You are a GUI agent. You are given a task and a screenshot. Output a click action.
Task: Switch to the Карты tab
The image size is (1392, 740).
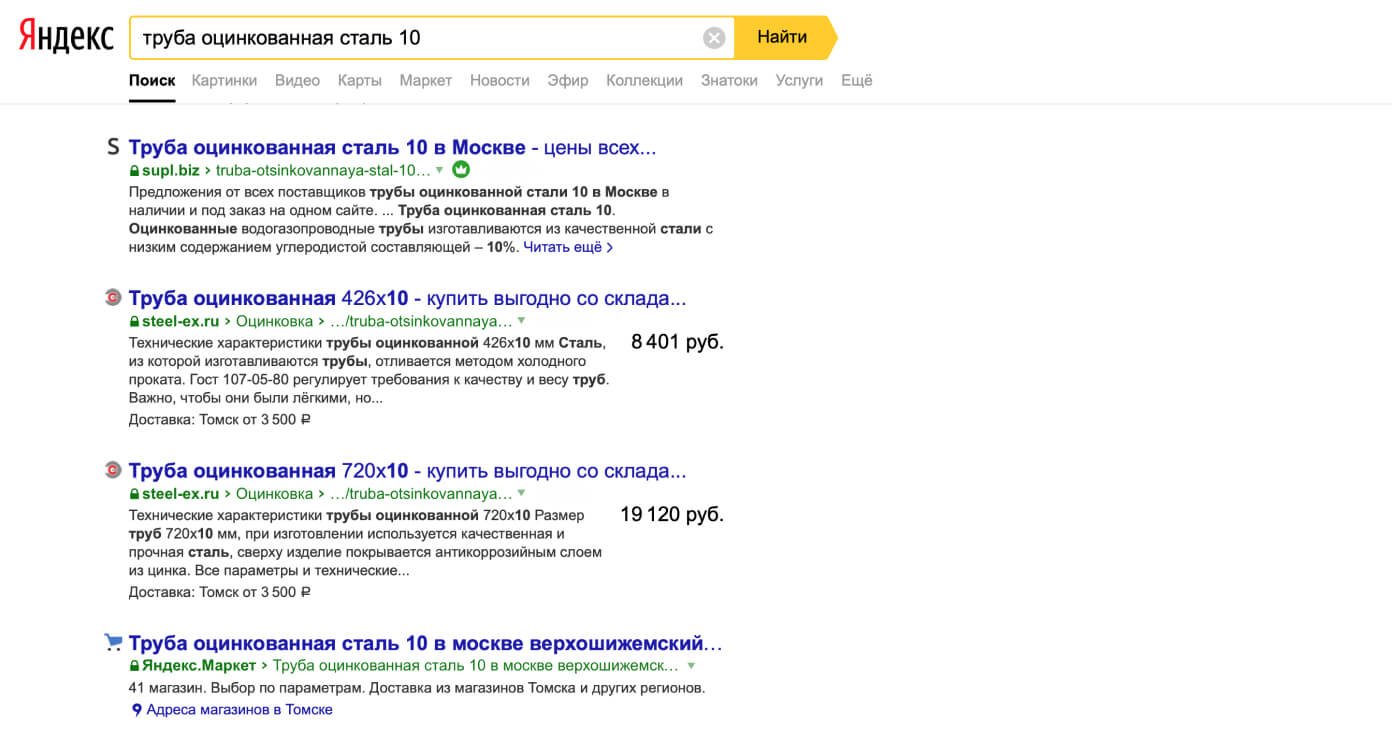(360, 80)
